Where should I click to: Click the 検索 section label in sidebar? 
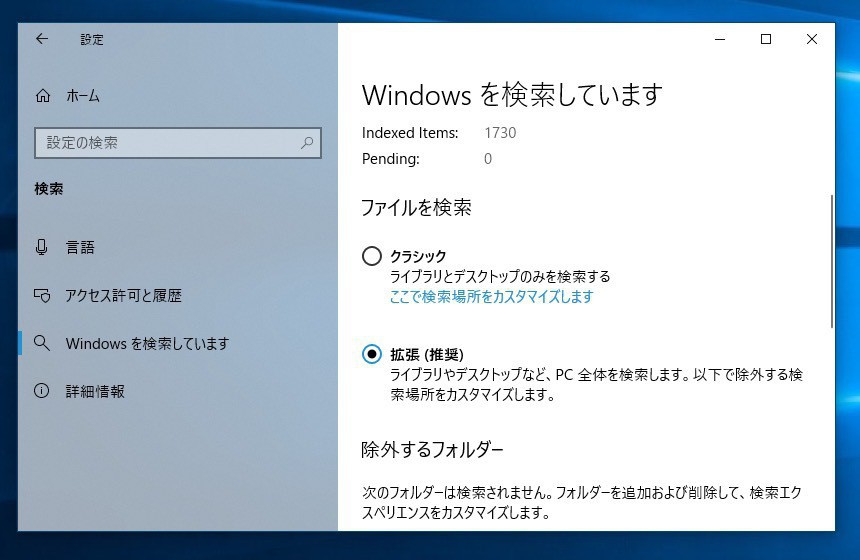(49, 189)
